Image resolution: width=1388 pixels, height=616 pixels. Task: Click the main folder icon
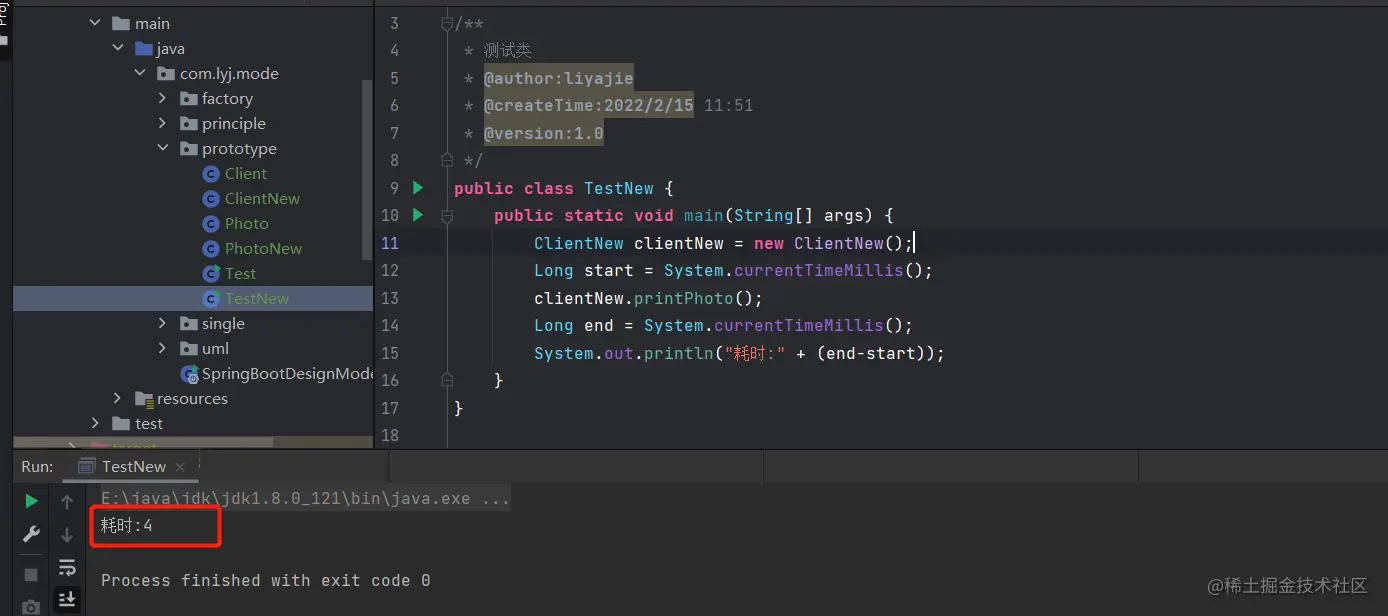pyautogui.click(x=121, y=24)
